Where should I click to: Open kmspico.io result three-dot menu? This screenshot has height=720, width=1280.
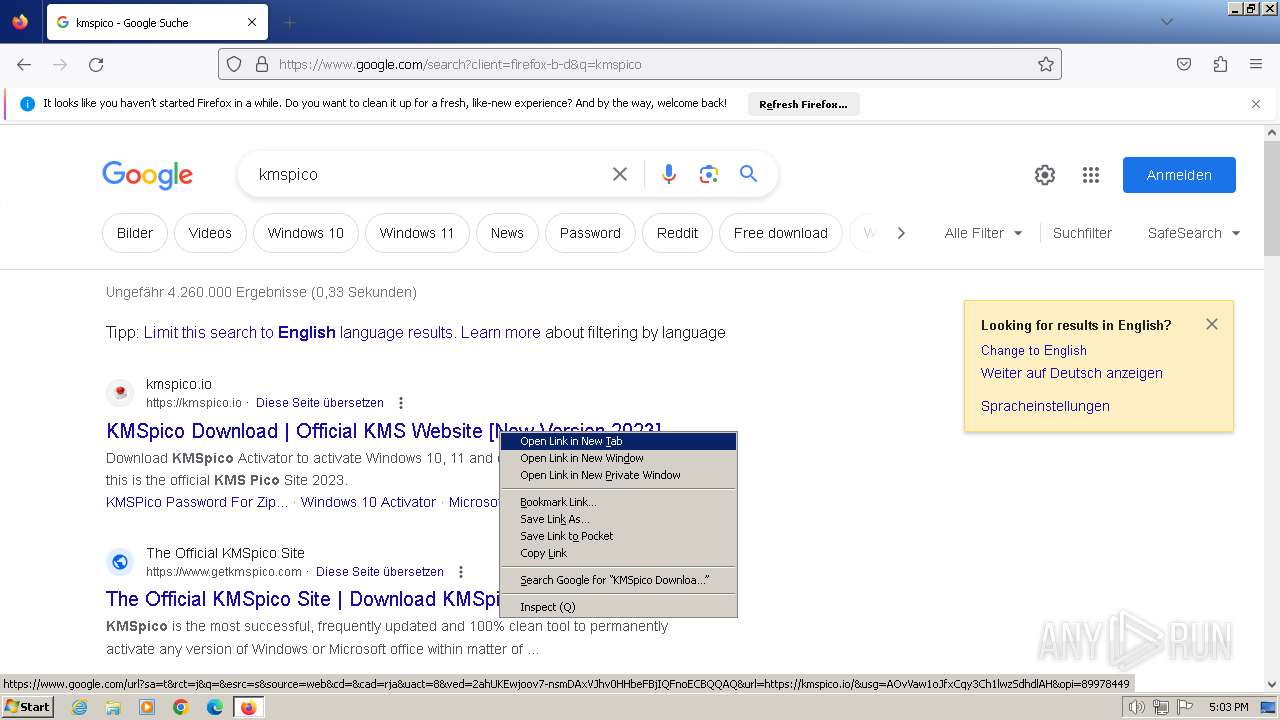pos(401,403)
